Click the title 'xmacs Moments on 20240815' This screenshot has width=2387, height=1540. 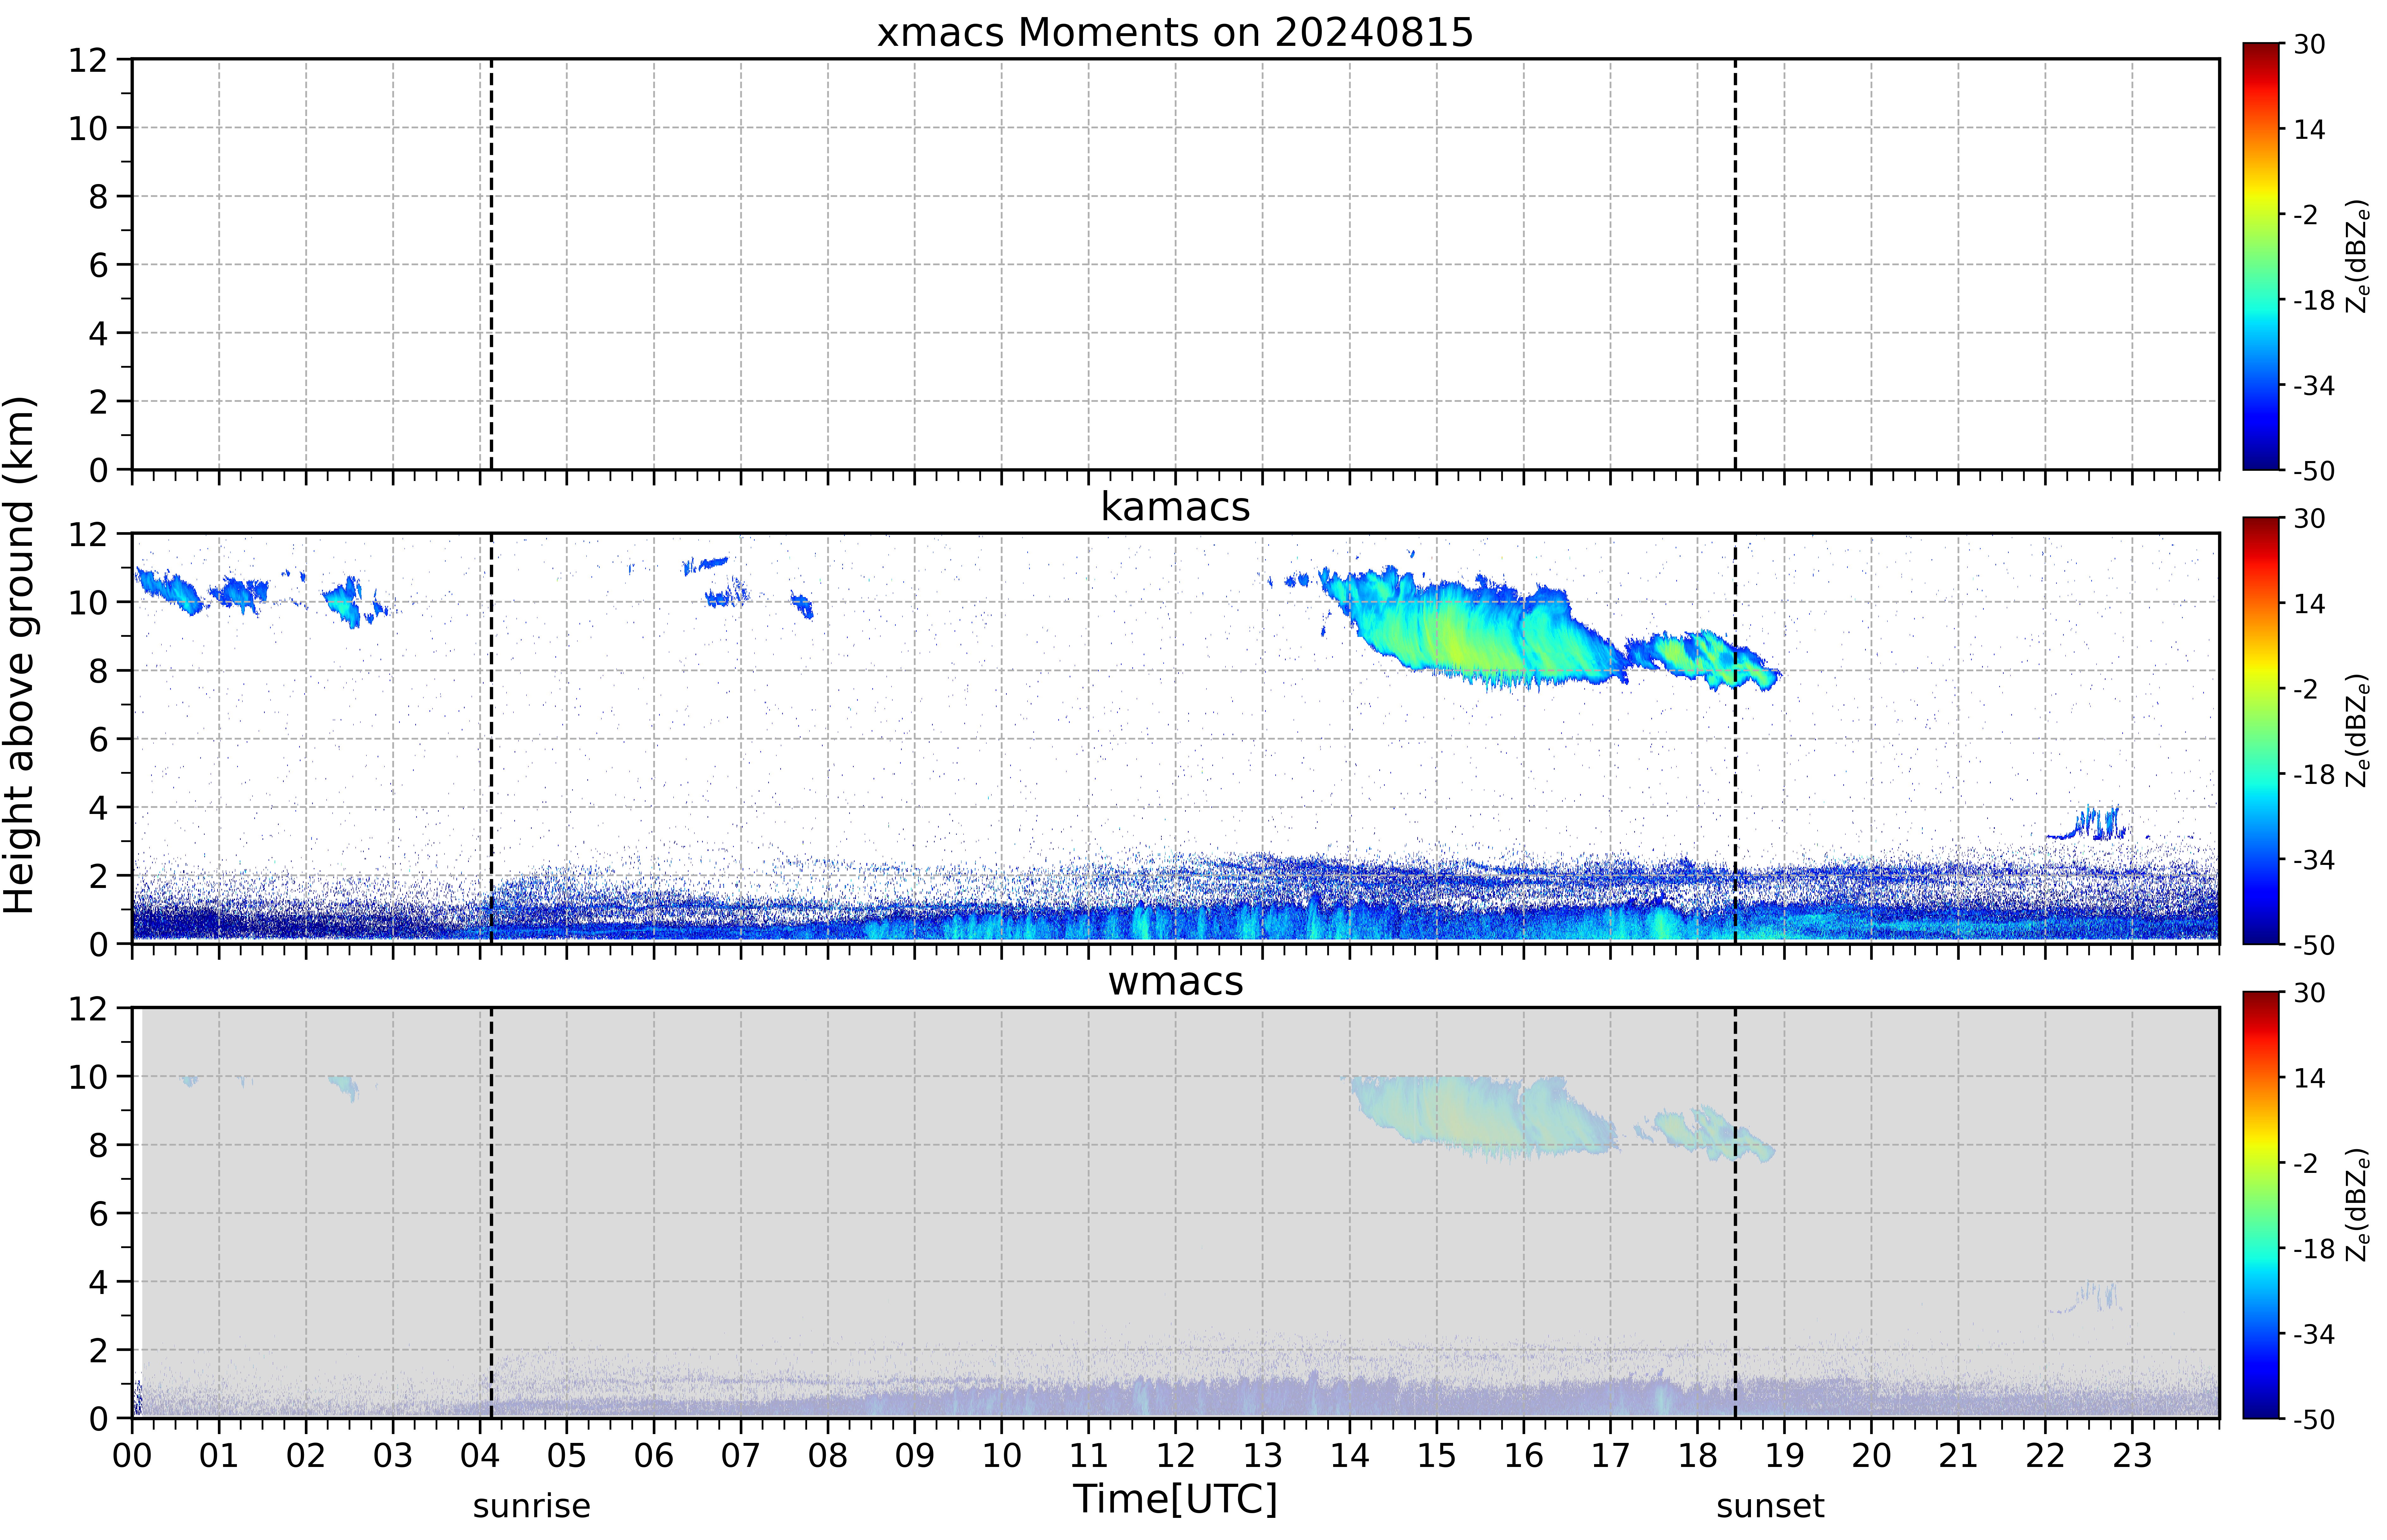(x=1175, y=32)
